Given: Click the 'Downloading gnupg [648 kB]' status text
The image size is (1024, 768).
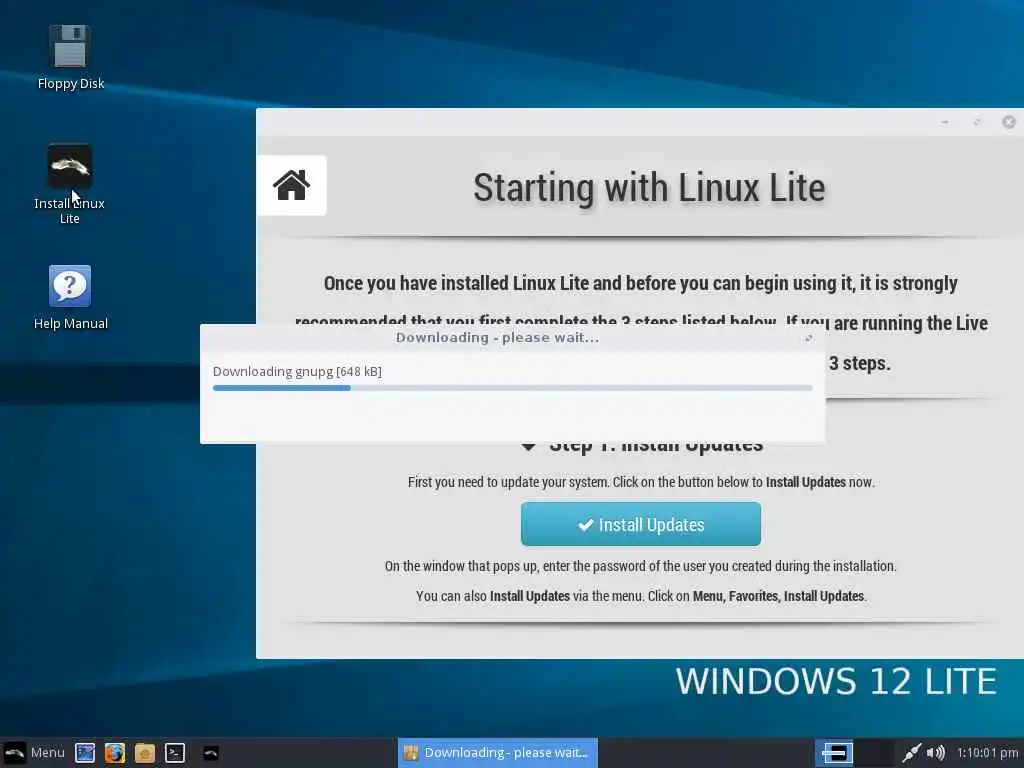Looking at the screenshot, I should pyautogui.click(x=297, y=372).
